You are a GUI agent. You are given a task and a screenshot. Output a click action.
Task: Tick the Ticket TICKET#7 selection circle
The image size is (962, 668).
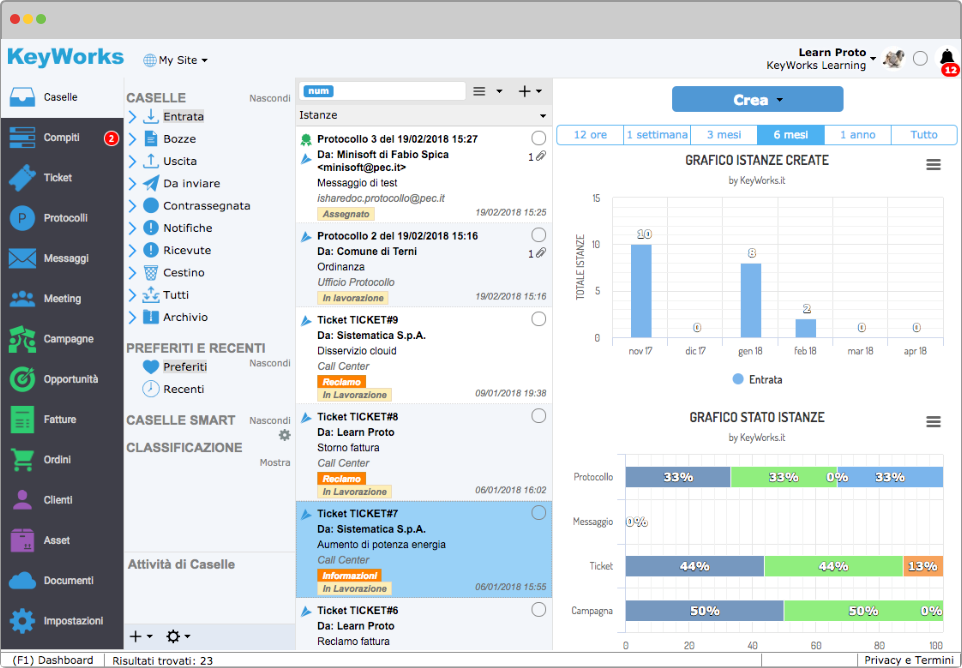538,513
